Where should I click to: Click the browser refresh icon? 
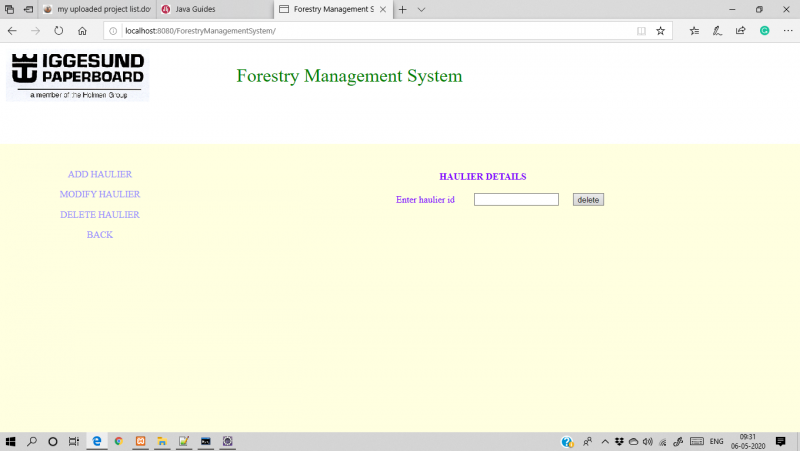59,31
